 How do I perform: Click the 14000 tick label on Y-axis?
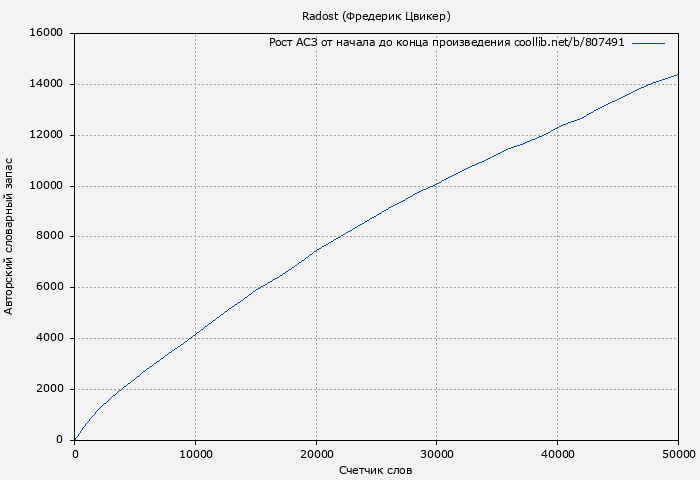tap(47, 84)
